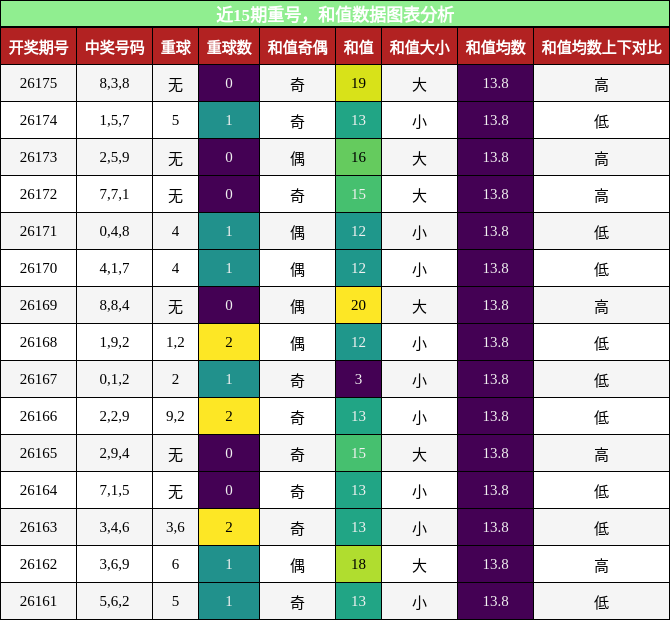Viewport: 670px width, 620px height.
Task: Click winning numbers 5,6,2
Action: coord(115,601)
